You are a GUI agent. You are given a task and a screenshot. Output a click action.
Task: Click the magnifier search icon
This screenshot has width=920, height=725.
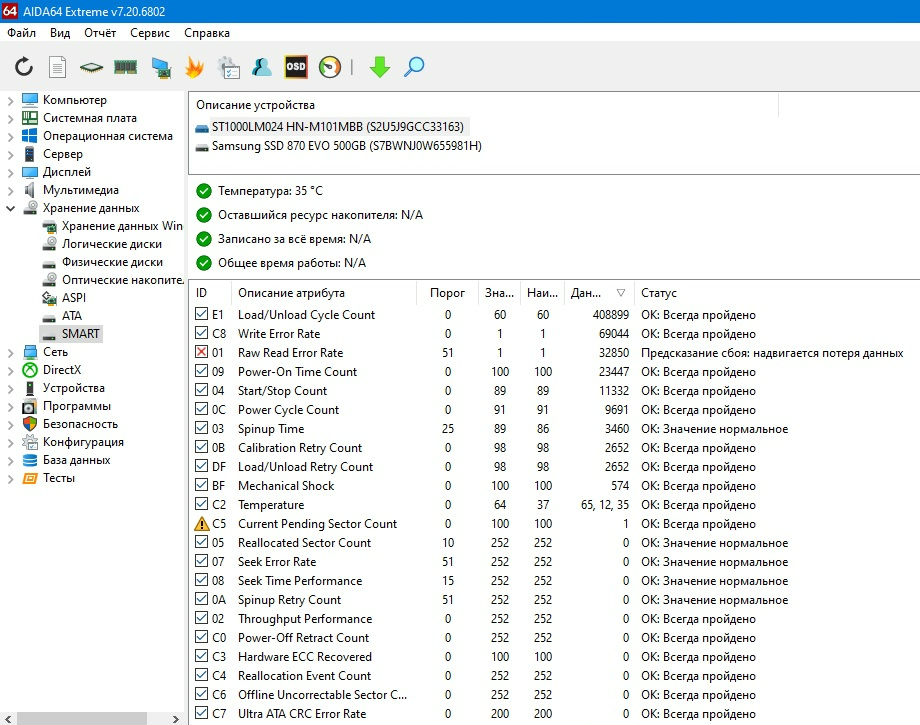pos(414,67)
